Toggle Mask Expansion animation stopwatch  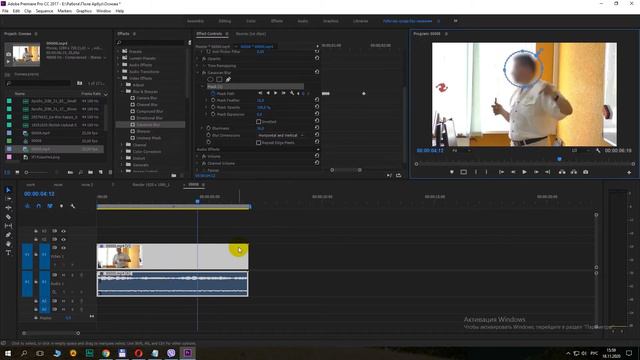click(x=213, y=115)
